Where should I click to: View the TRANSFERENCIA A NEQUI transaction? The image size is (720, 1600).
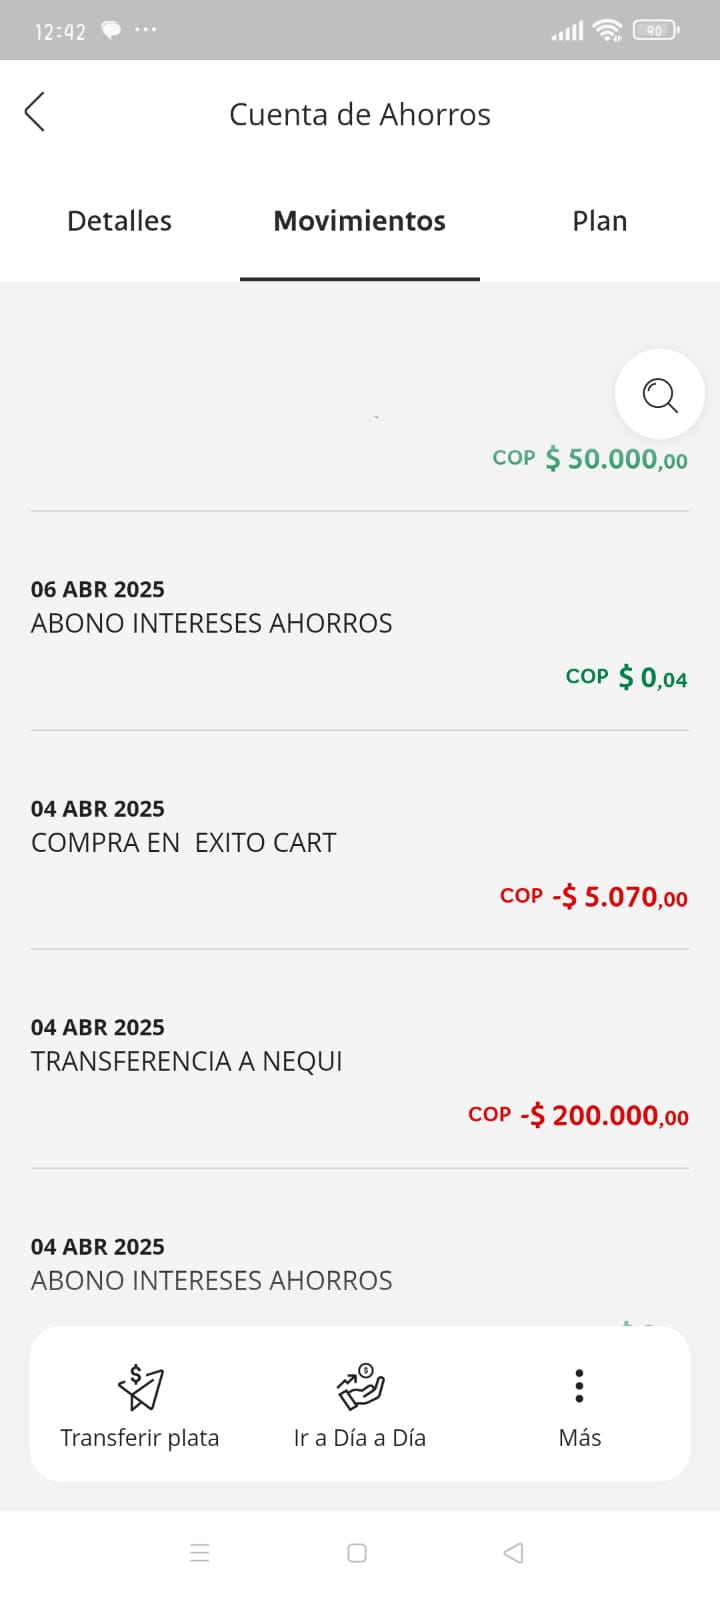(x=187, y=1061)
